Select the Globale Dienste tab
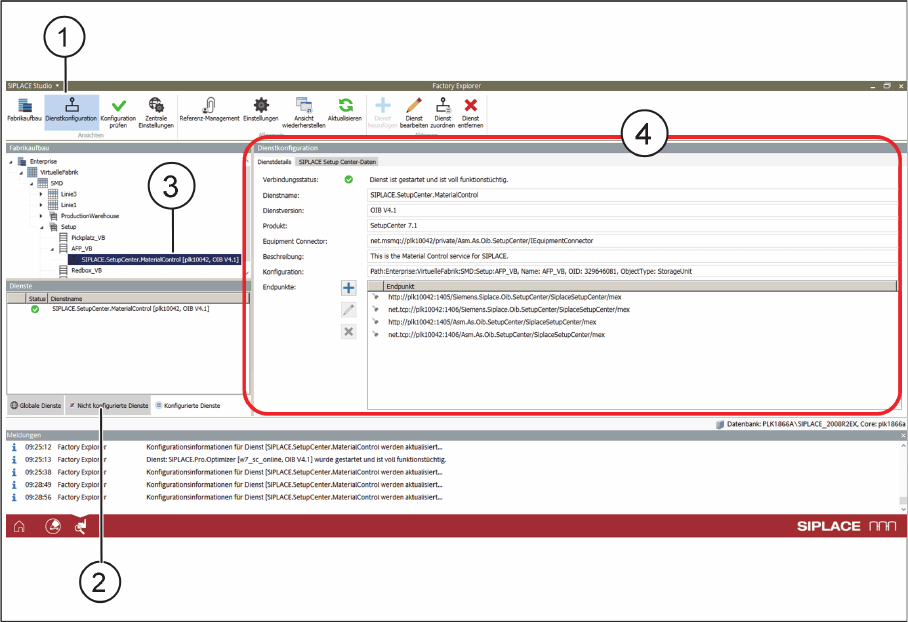 tap(36, 405)
